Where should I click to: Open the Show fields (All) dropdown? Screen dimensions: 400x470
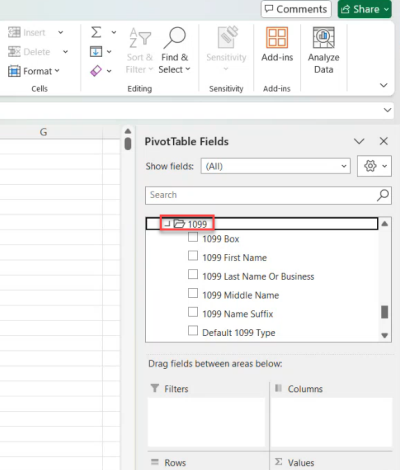276,166
